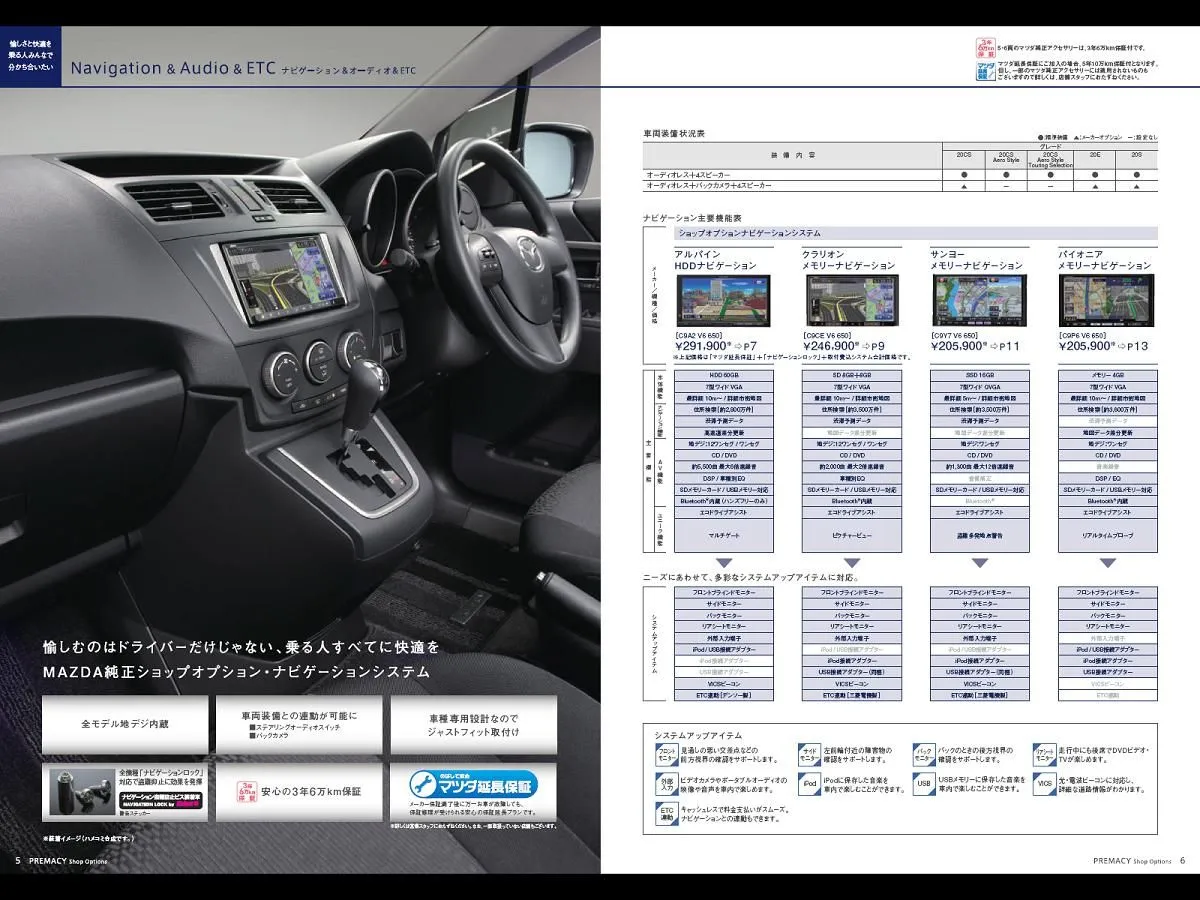The image size is (1200, 900).
Task: Click the blue マツダ延長保証 badge at page top right
Action: [x=984, y=71]
